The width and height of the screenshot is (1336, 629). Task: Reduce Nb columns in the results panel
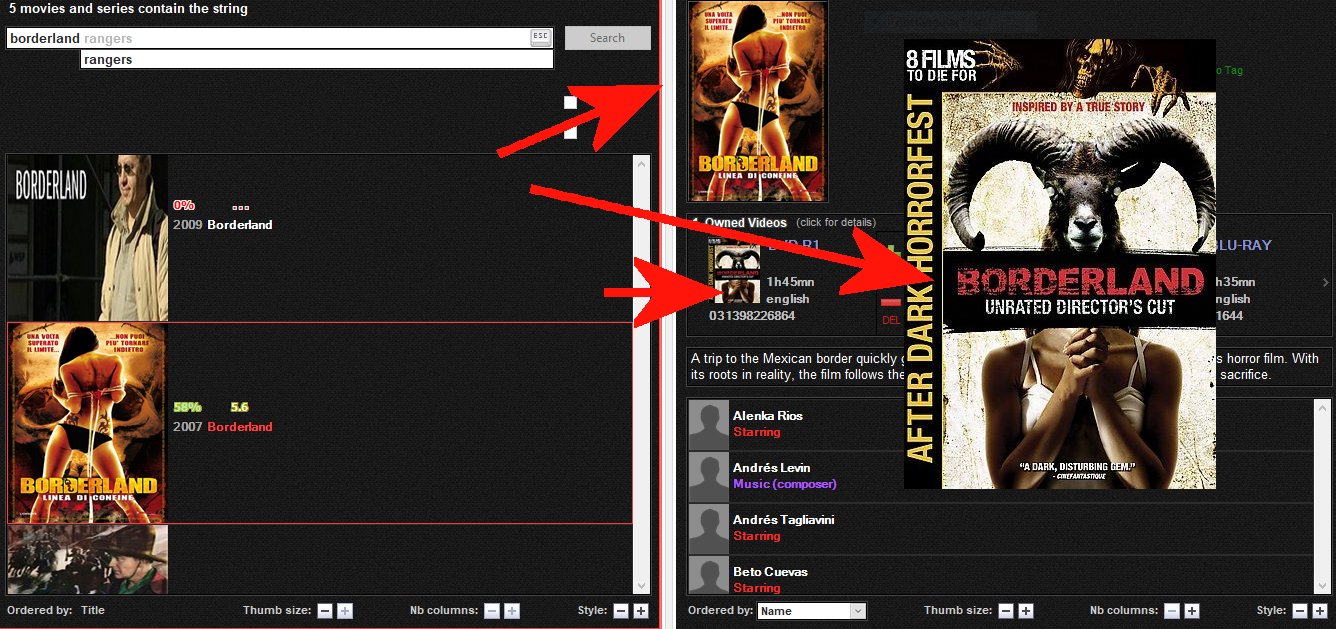point(492,611)
